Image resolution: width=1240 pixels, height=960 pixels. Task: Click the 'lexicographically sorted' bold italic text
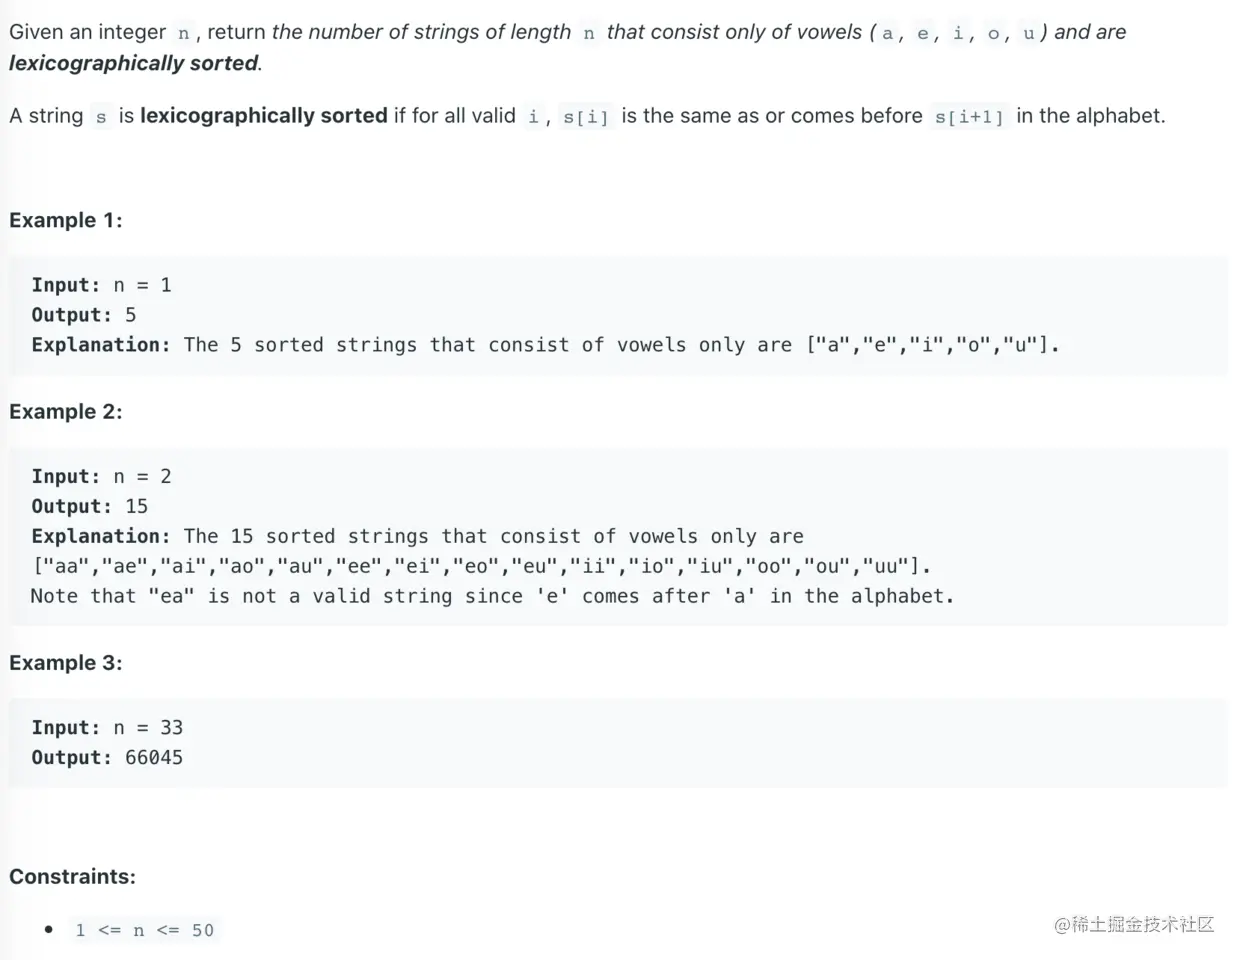click(134, 63)
